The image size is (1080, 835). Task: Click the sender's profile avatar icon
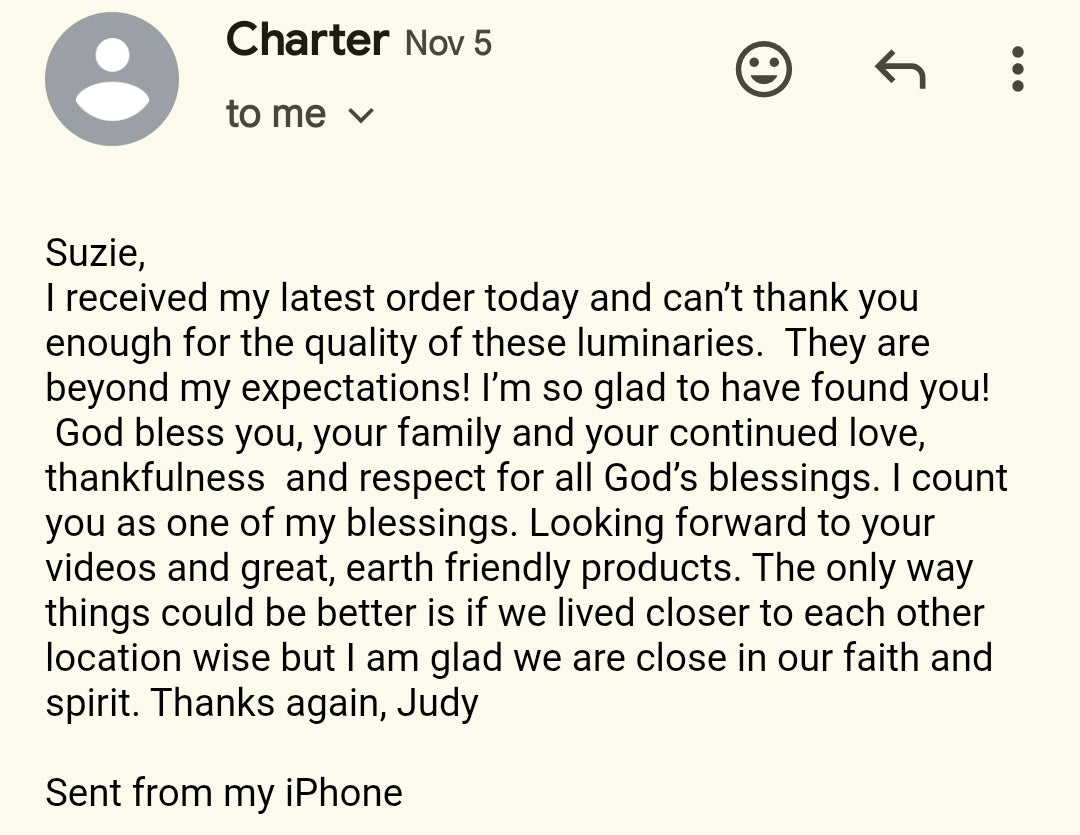(112, 80)
